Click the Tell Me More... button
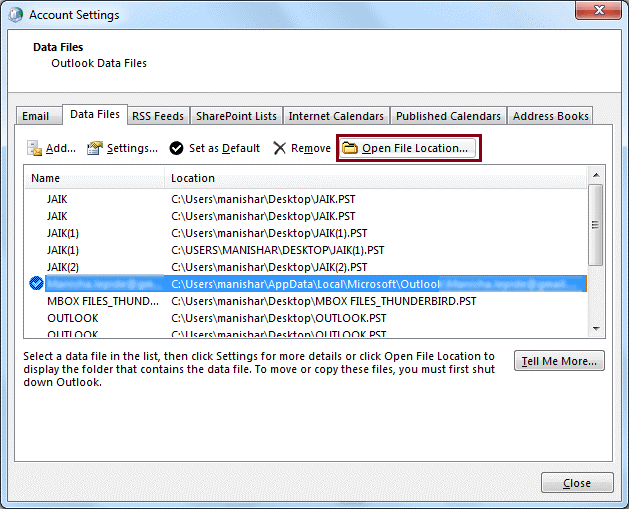The height and width of the screenshot is (509, 629). (559, 361)
